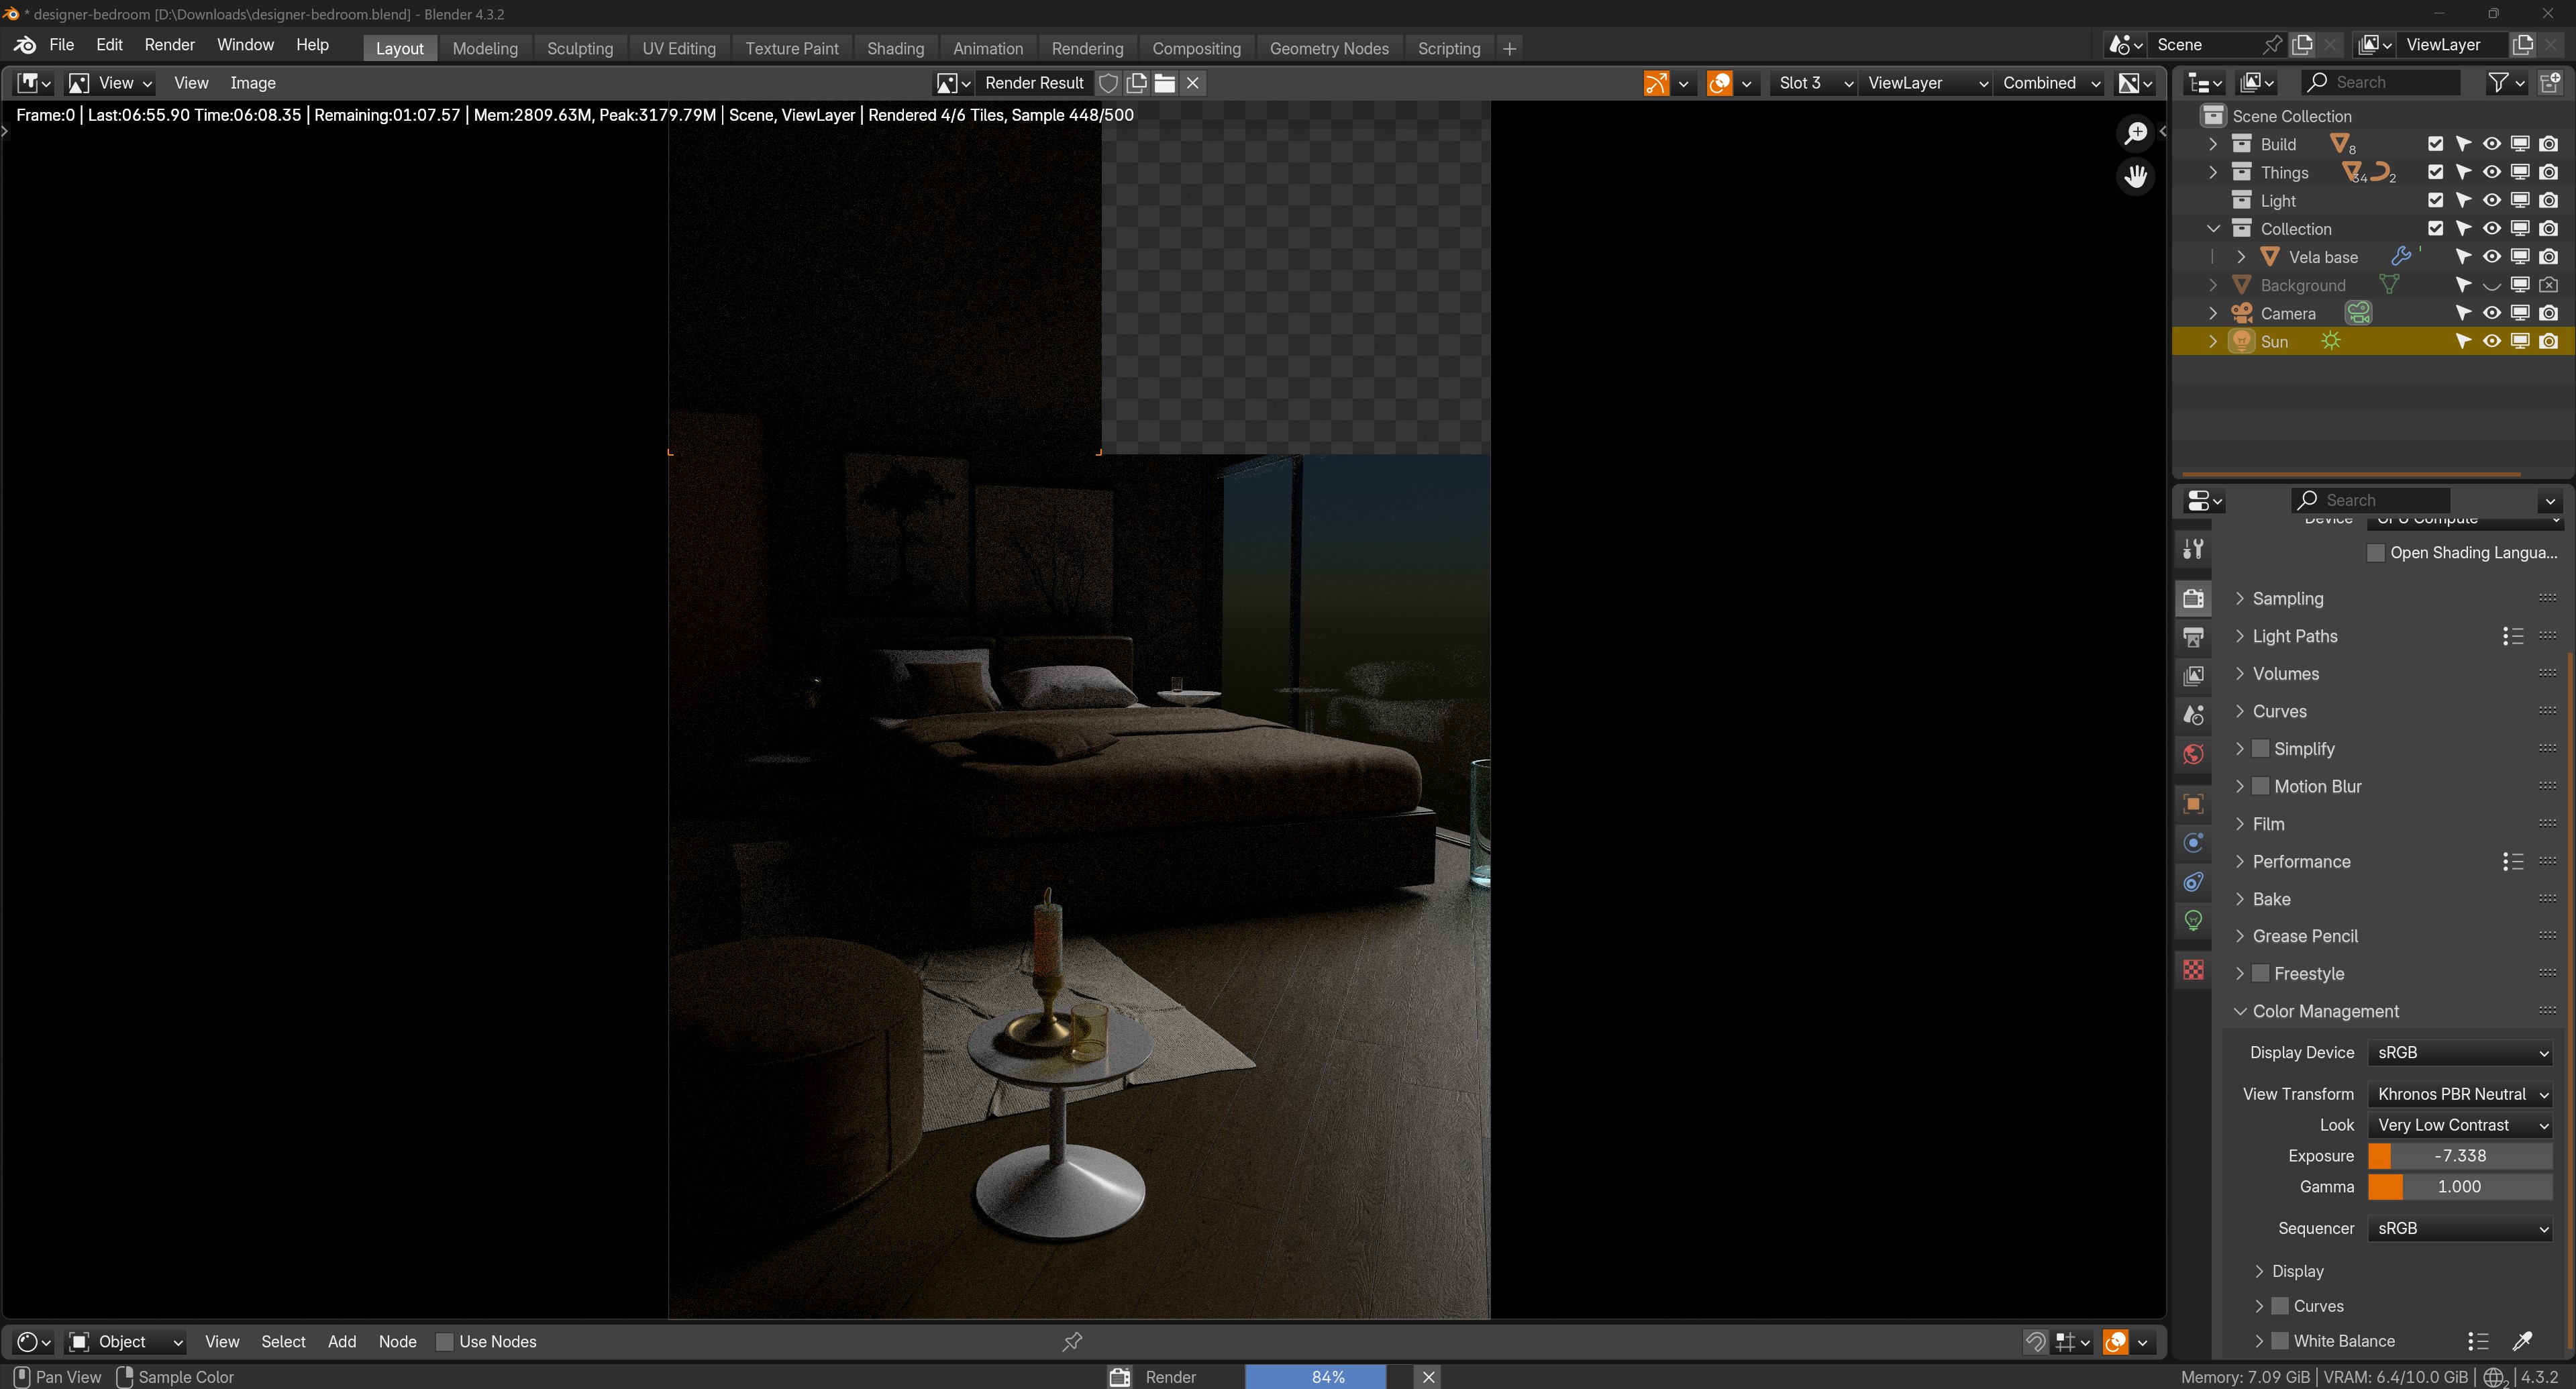Click the White Balance eyedropper icon

(2523, 1341)
